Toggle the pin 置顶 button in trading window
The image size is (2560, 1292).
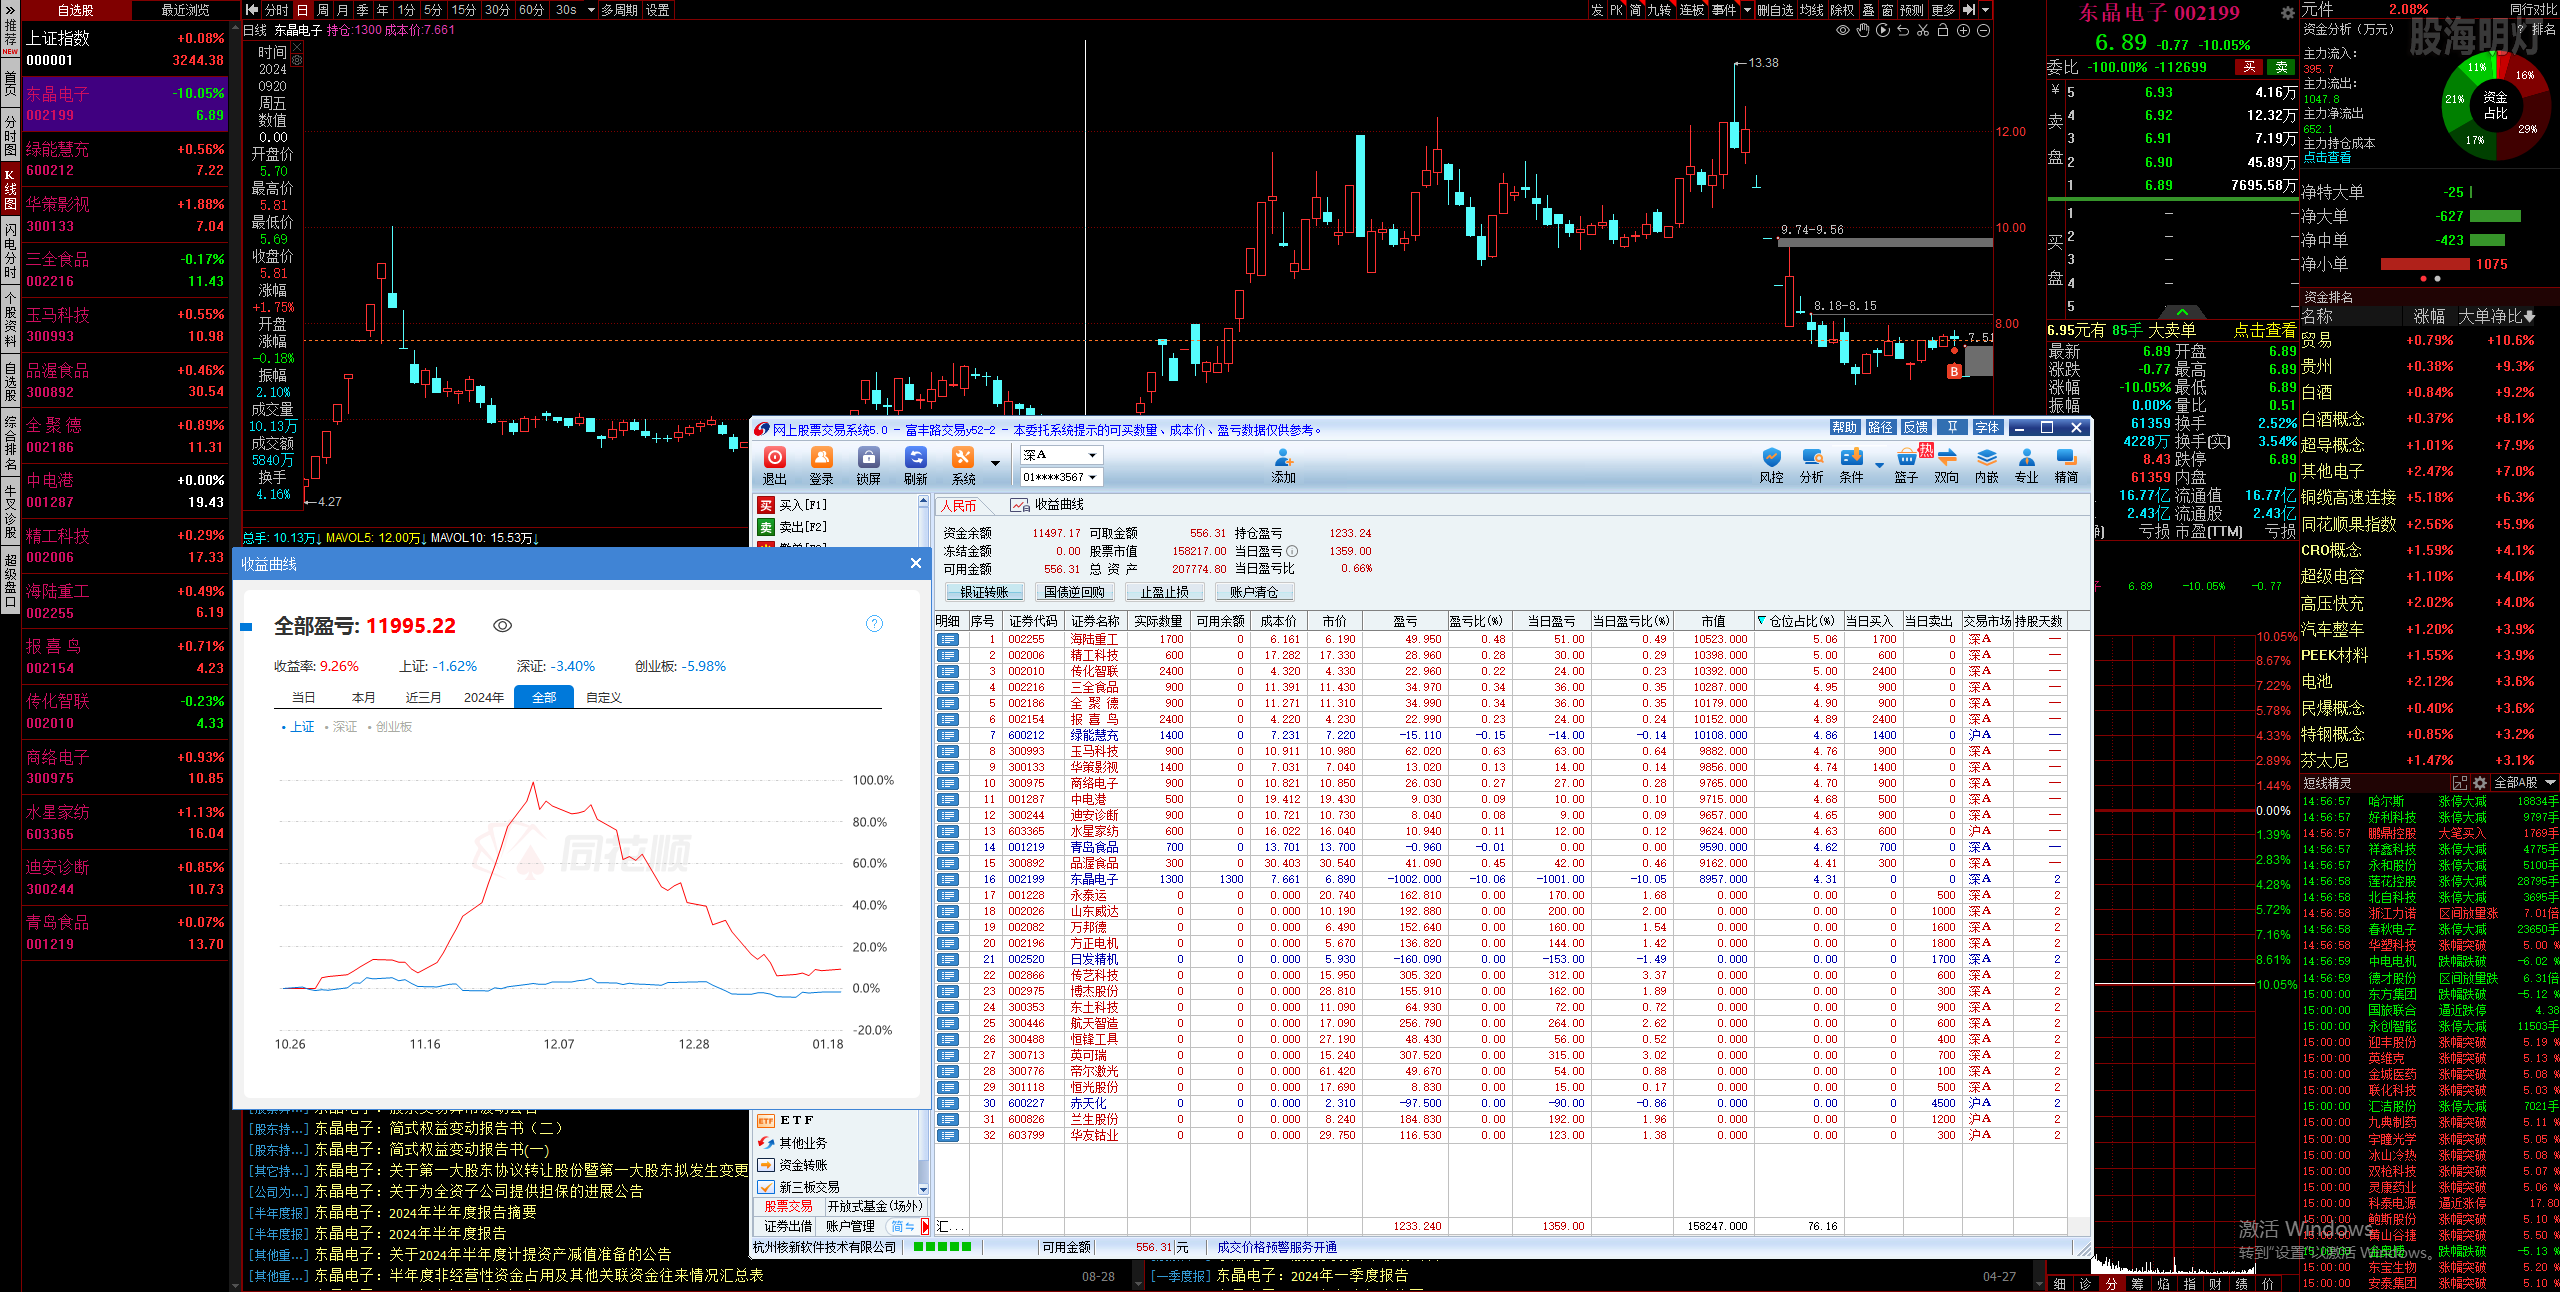(x=1951, y=427)
